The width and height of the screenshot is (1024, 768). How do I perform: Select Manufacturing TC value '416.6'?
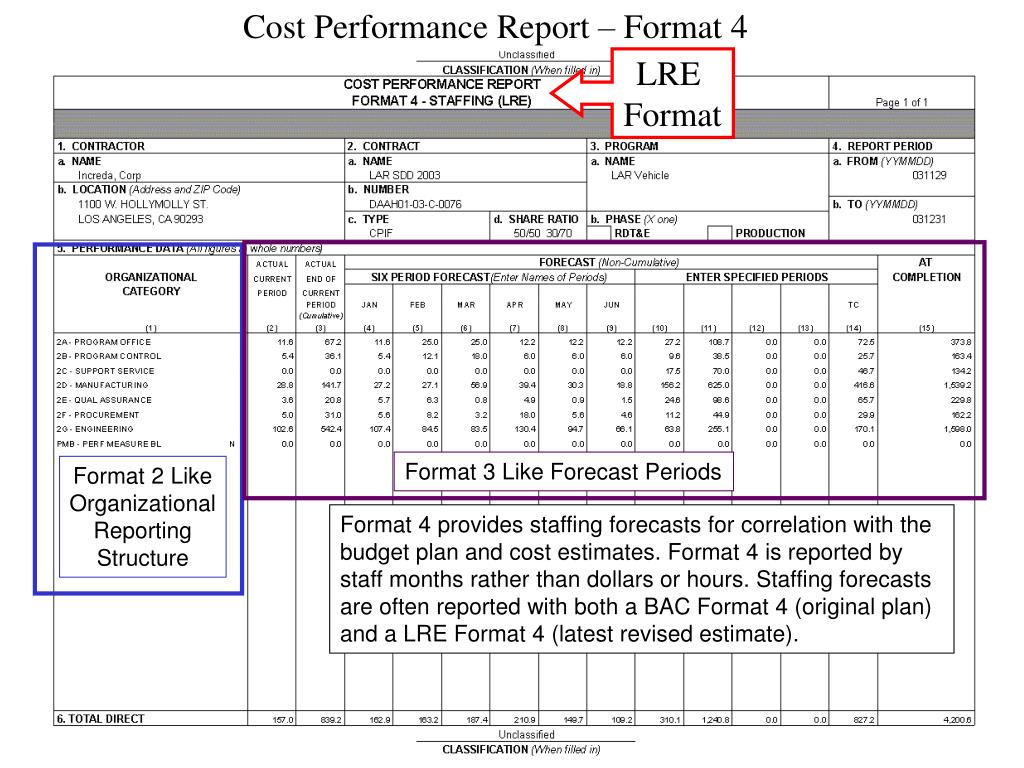(x=864, y=385)
